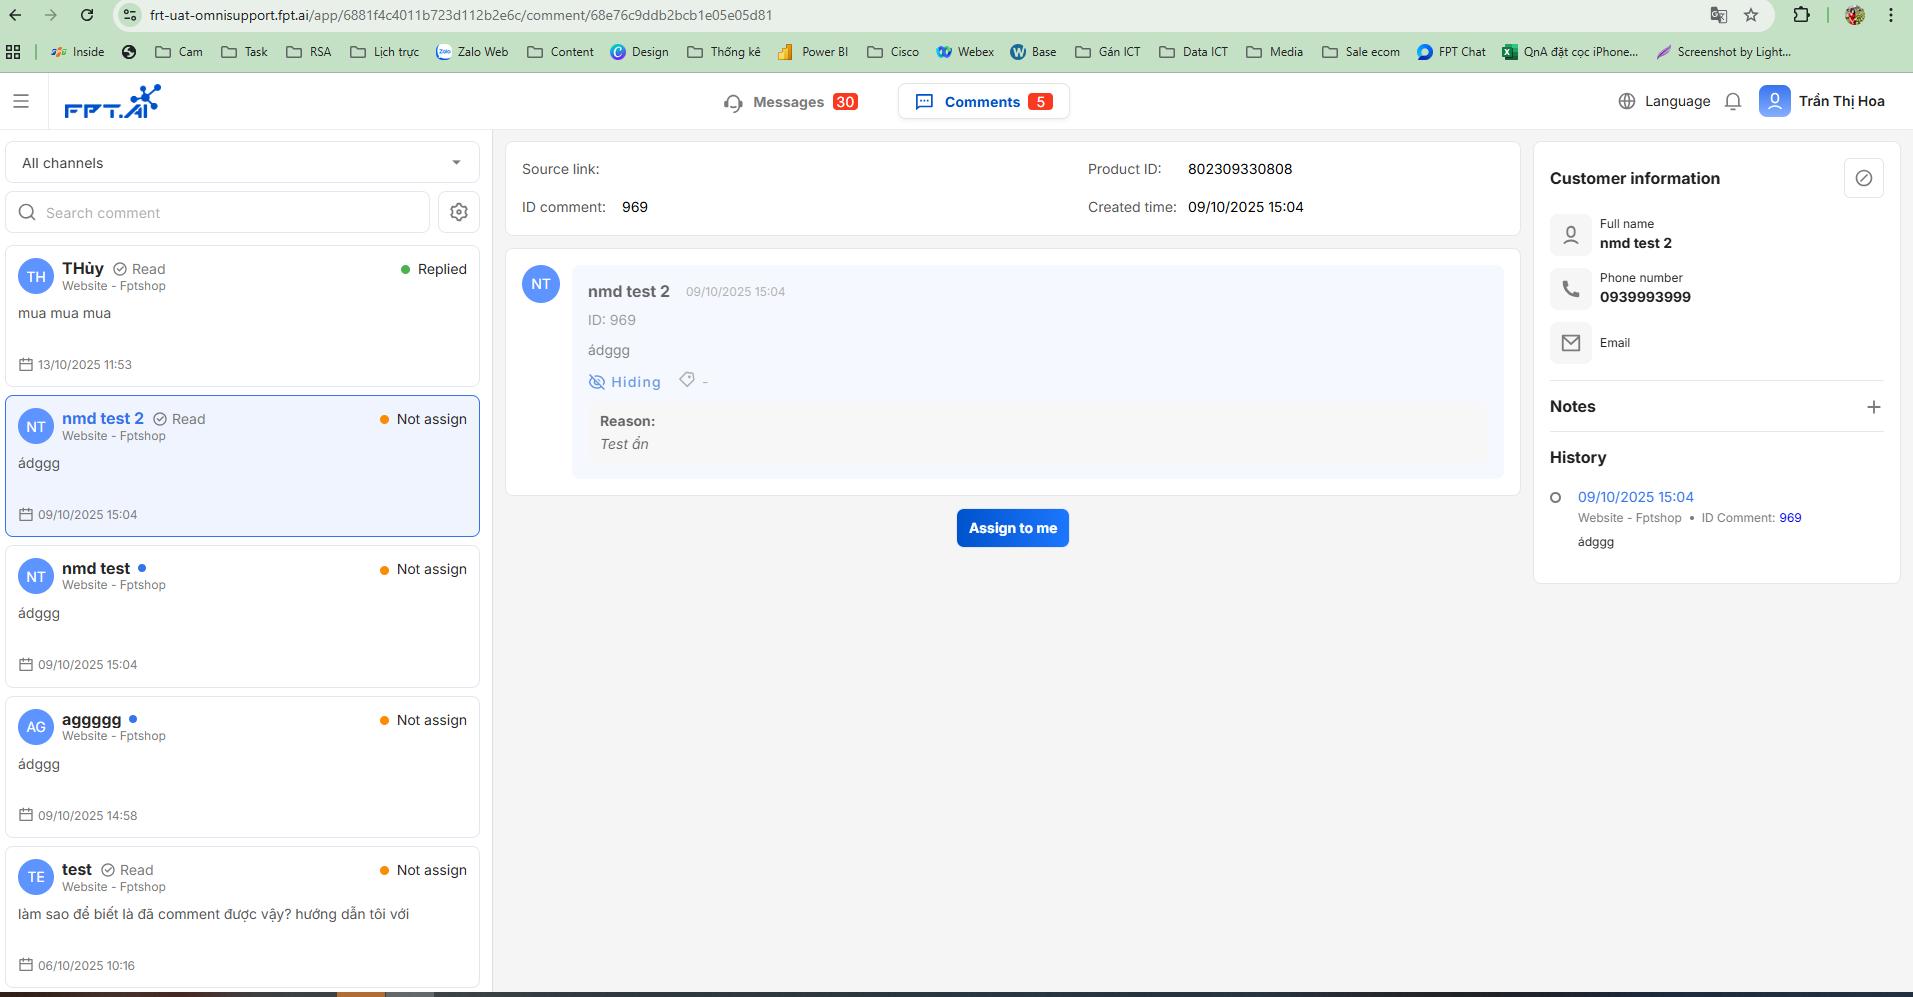
Task: Open the hamburger sidebar menu
Action: tap(21, 101)
